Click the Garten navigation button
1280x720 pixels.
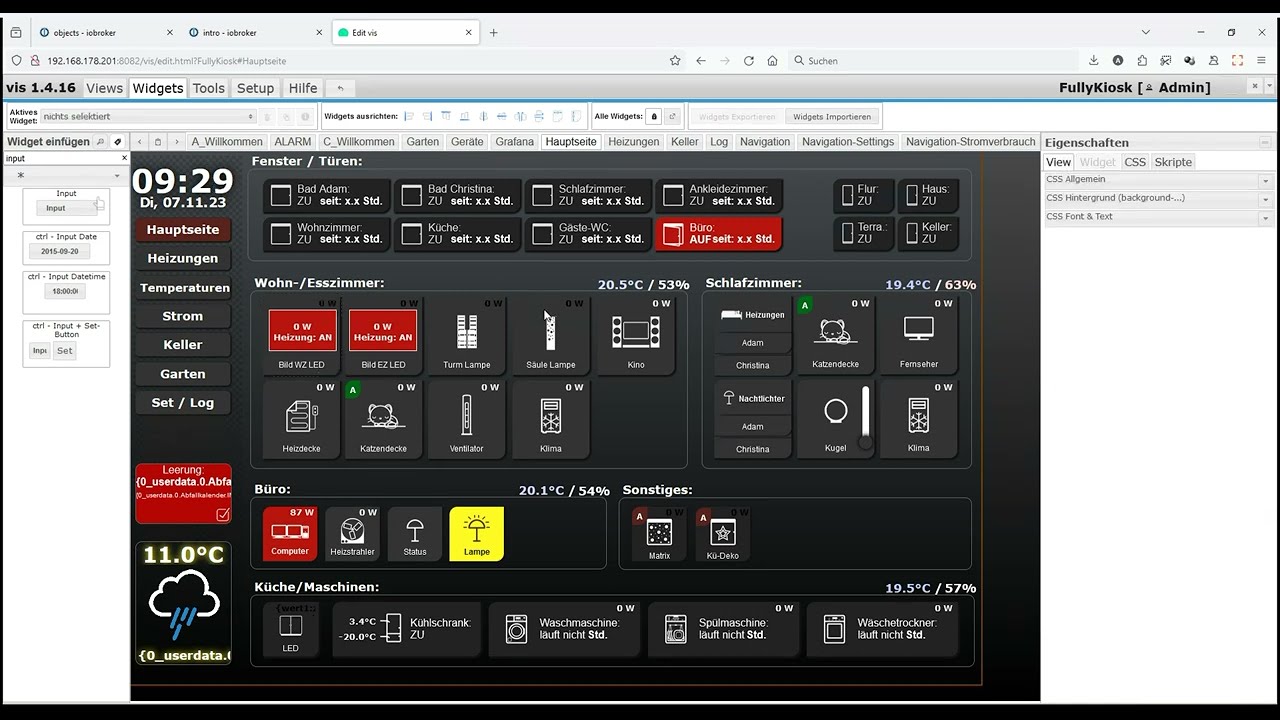(183, 374)
